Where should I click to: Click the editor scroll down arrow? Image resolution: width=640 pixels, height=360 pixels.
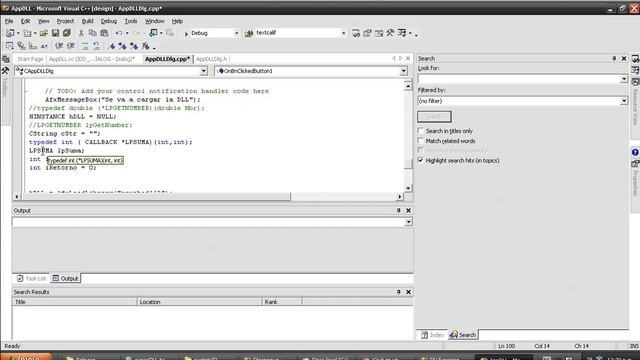tap(408, 188)
